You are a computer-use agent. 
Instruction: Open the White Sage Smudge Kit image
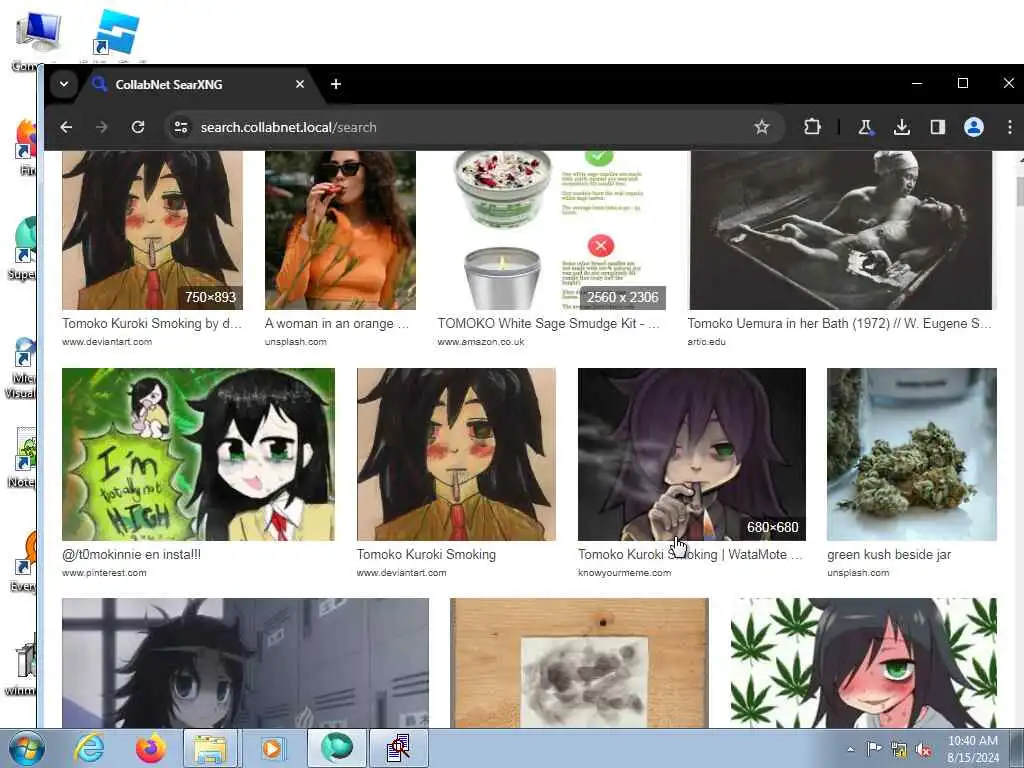(x=552, y=230)
